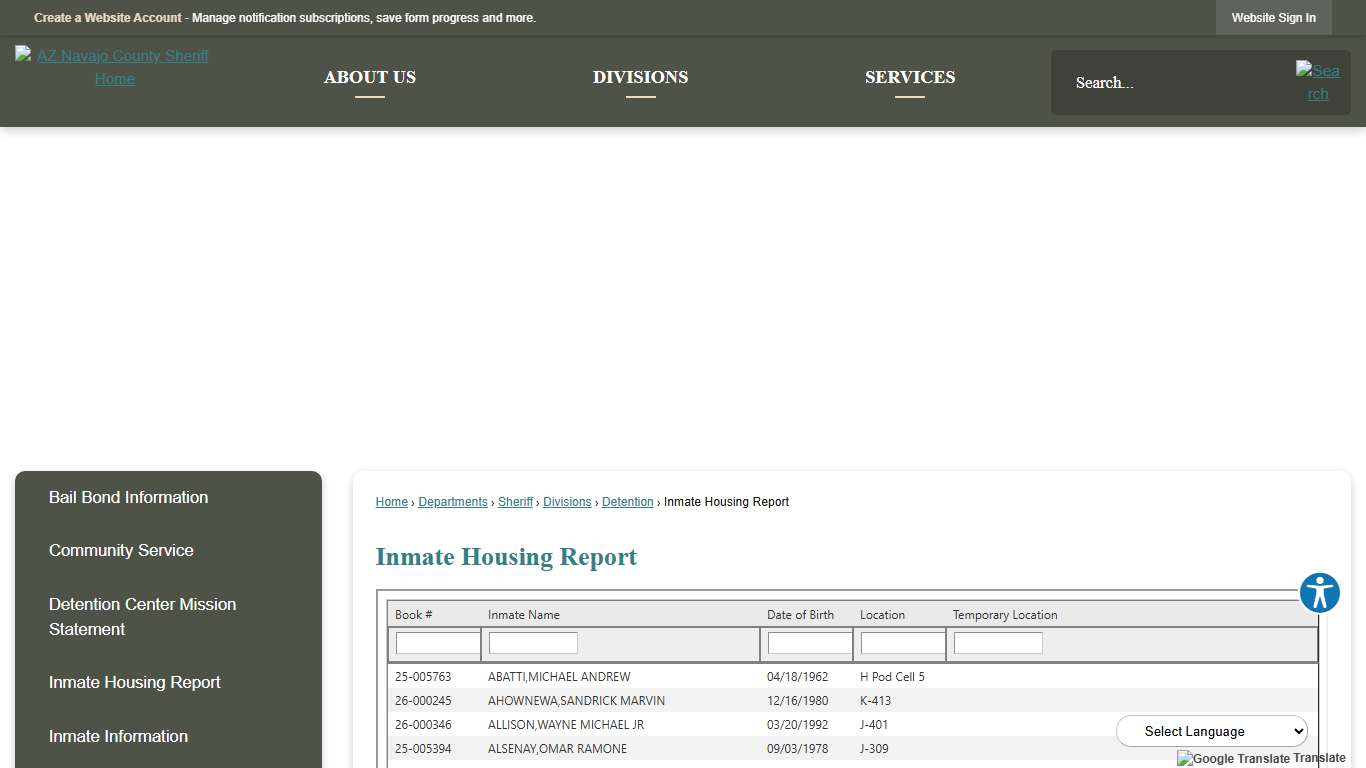Click the Inmate Name filter box
The height and width of the screenshot is (768, 1366).
[532, 642]
